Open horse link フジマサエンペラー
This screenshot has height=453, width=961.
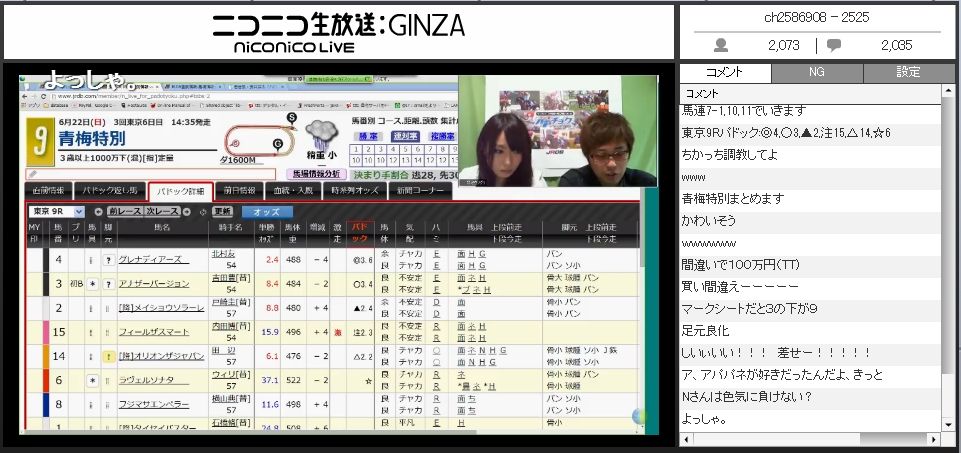pos(154,405)
